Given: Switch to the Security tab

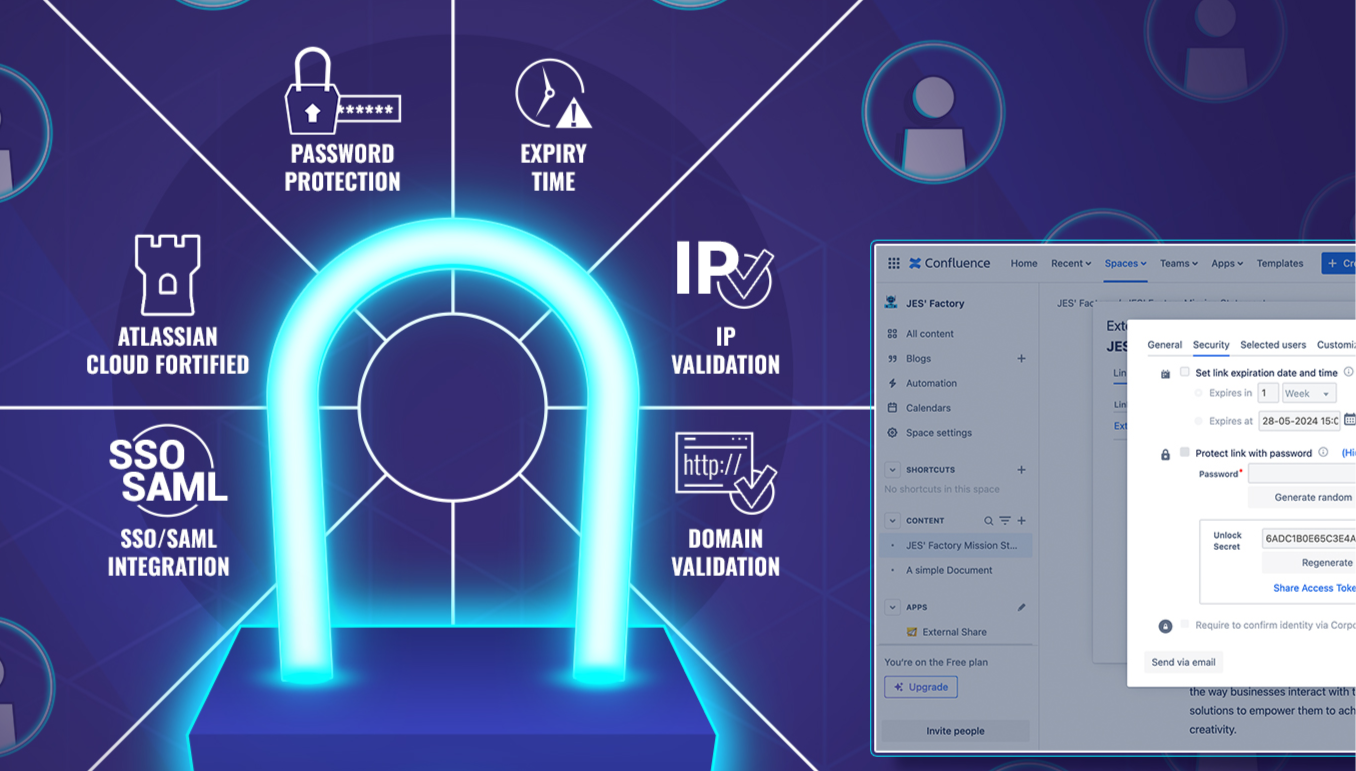Looking at the screenshot, I should coord(1211,345).
